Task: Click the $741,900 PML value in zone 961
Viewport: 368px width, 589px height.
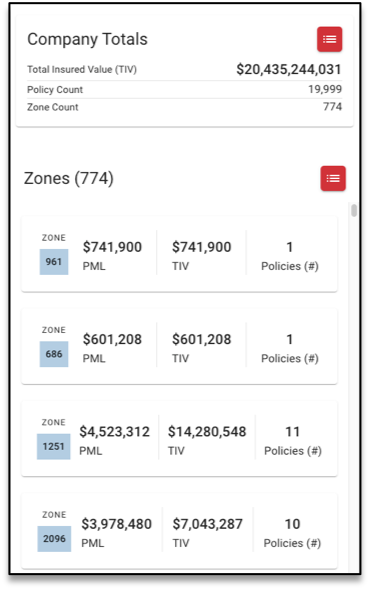Action: click(x=112, y=247)
